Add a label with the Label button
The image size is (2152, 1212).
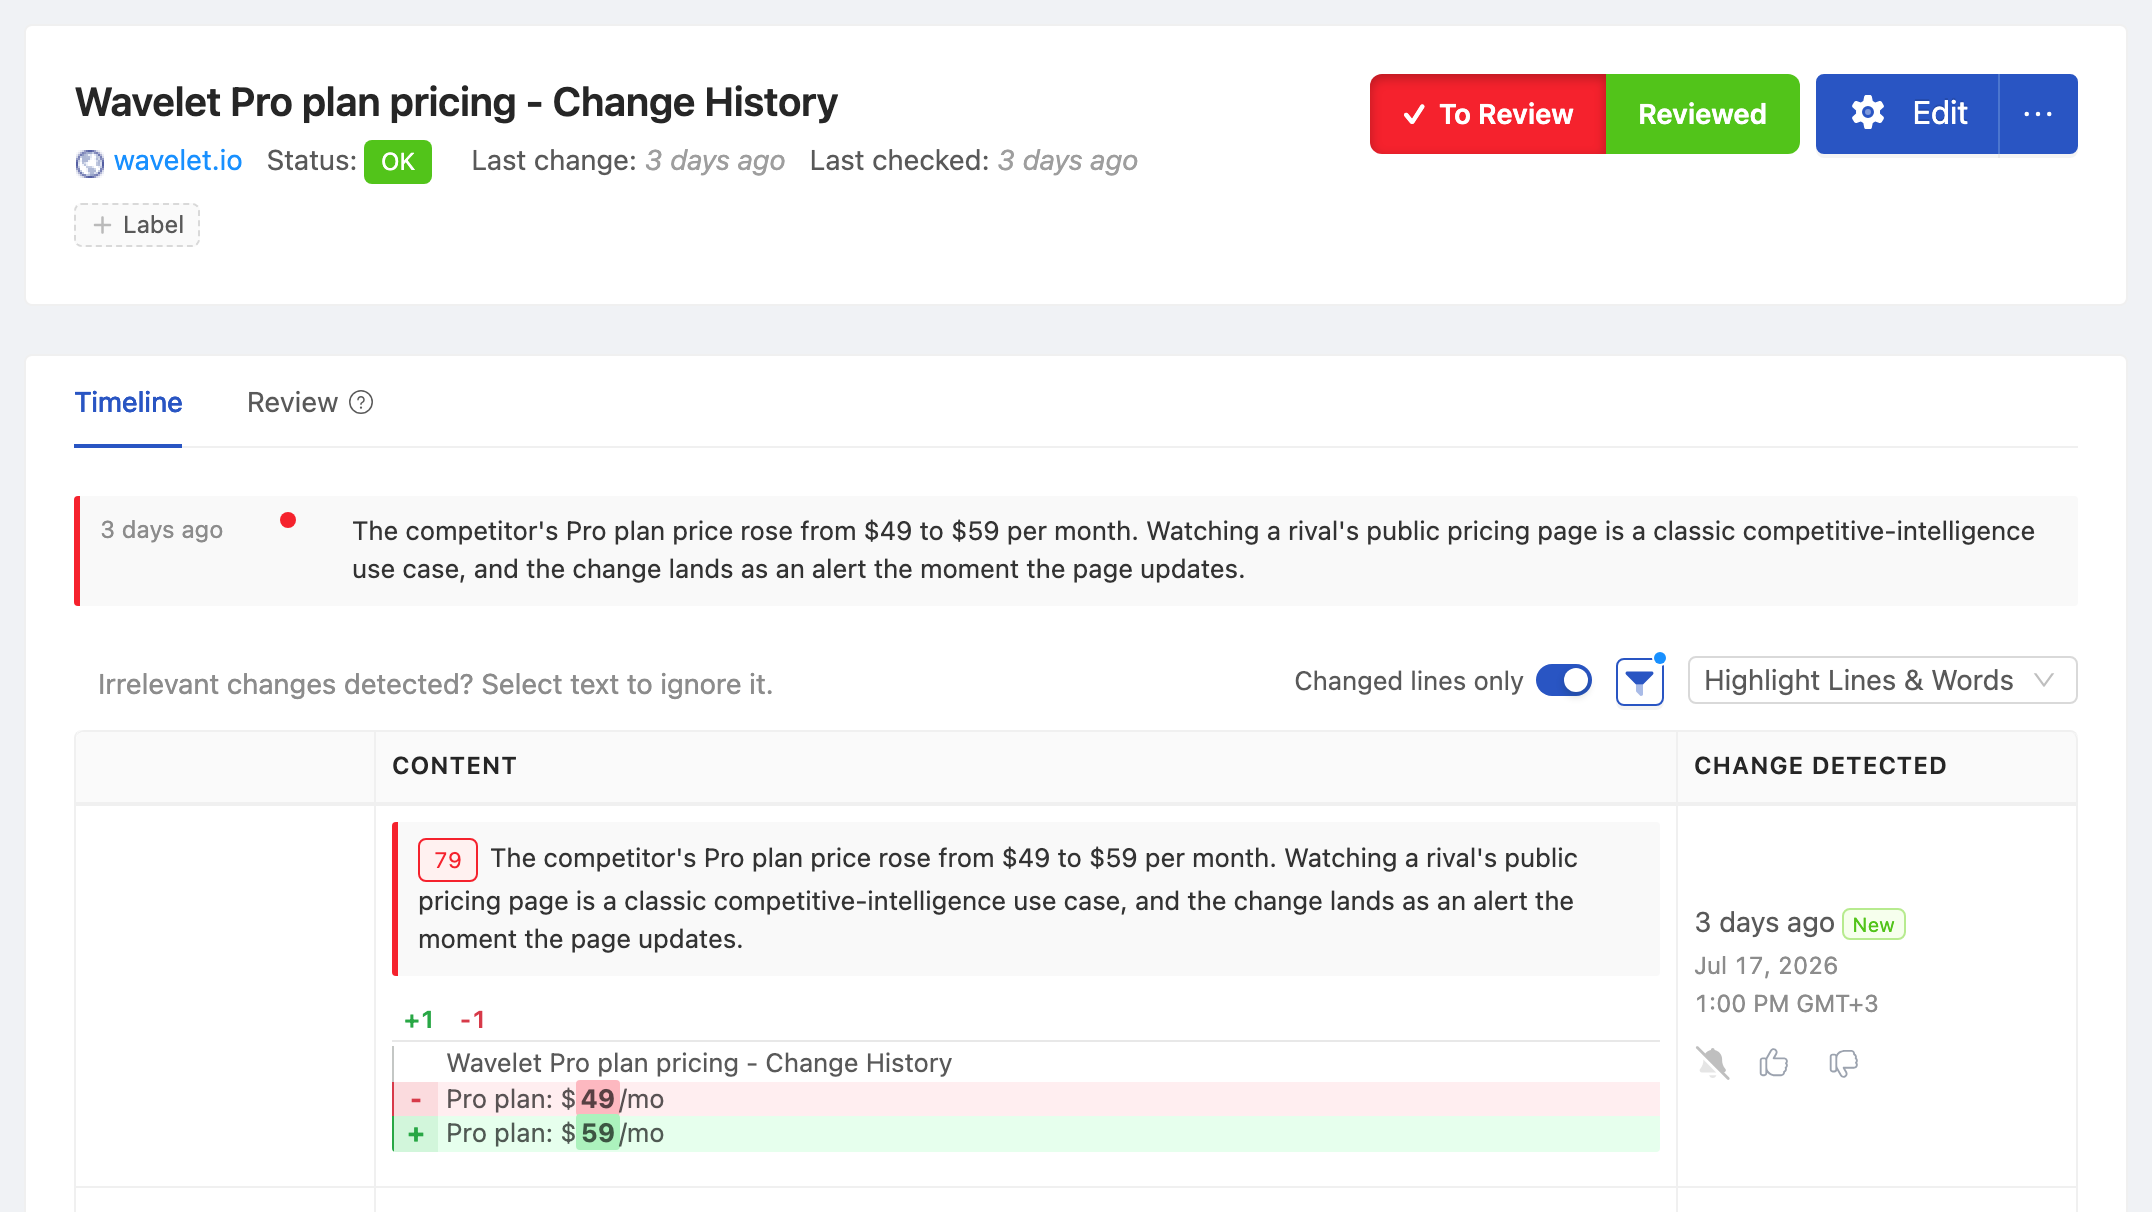click(137, 225)
